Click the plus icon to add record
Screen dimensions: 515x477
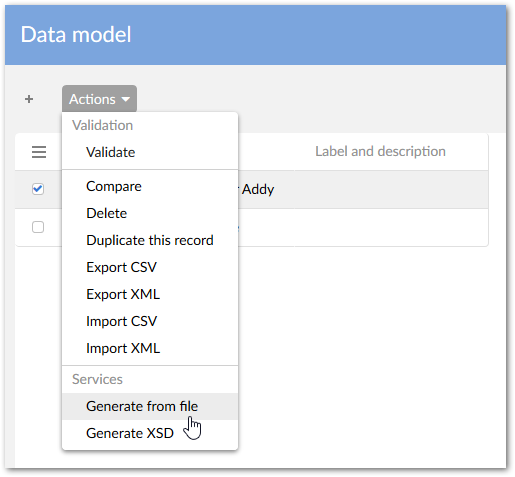coord(29,99)
